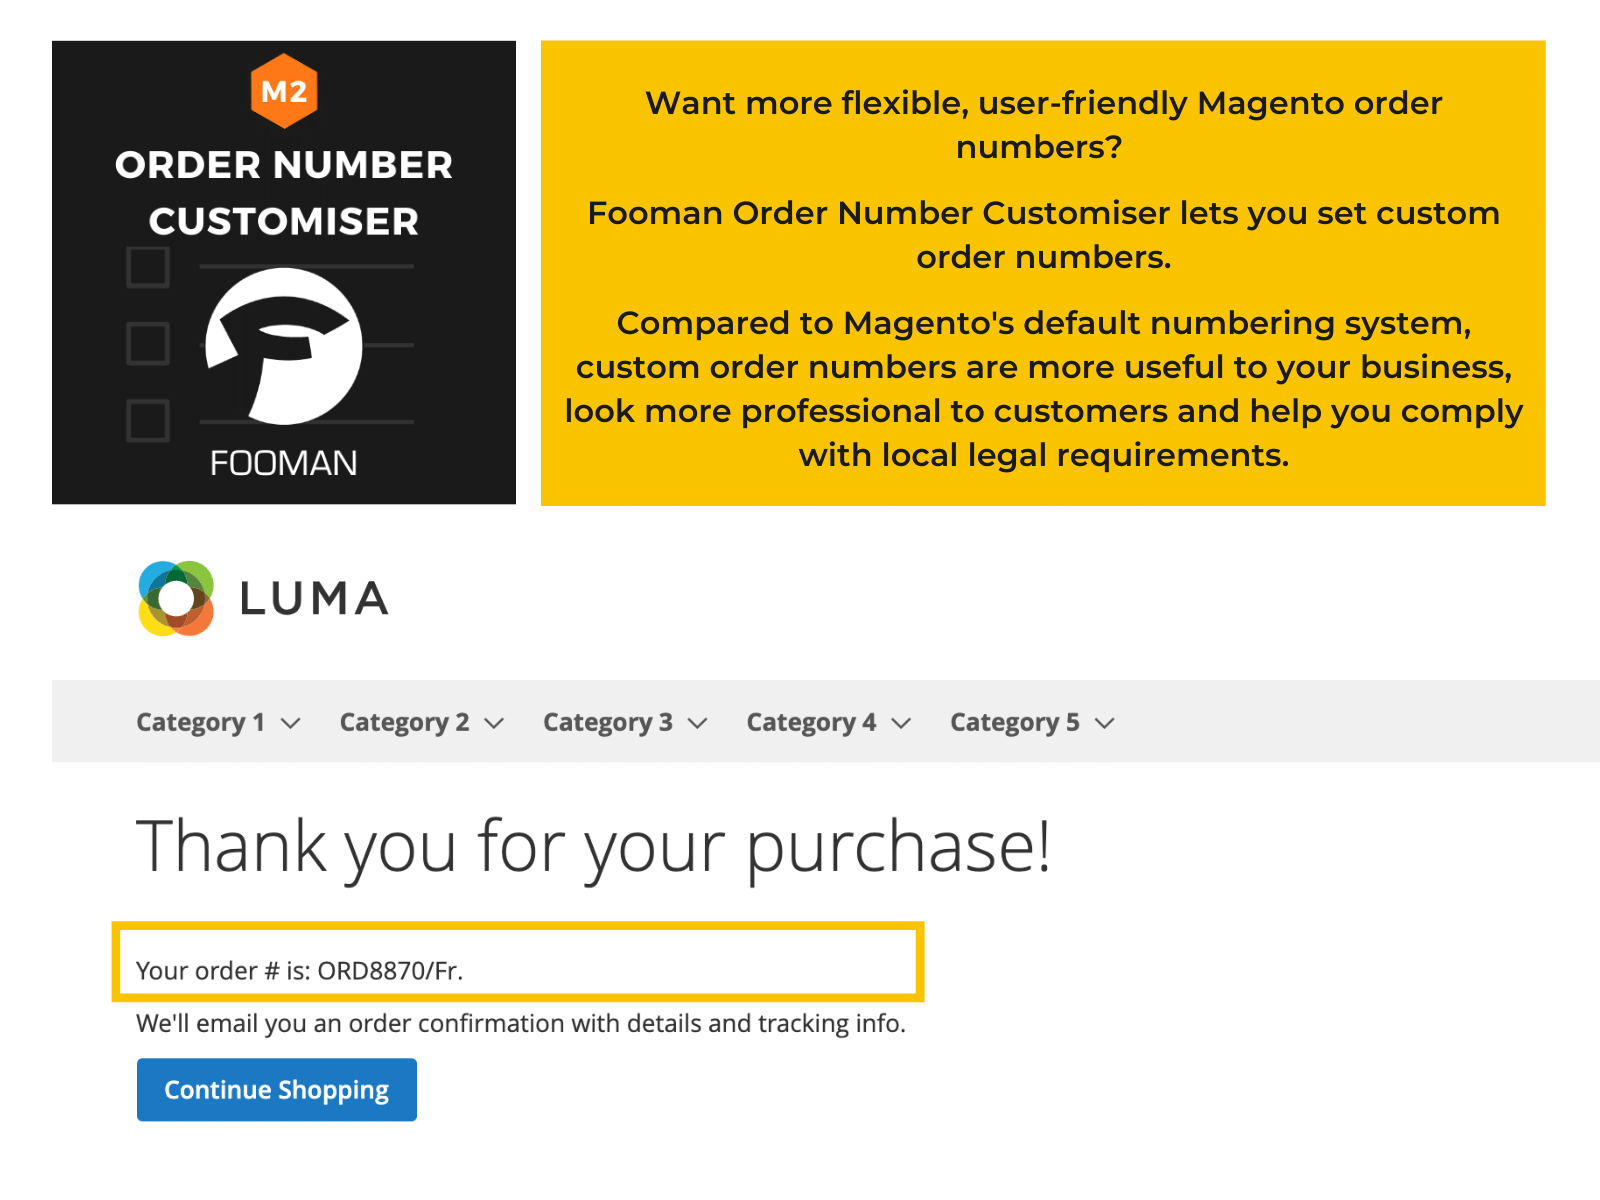This screenshot has height=1200, width=1600.
Task: Open the Category 1 menu
Action: [201, 722]
